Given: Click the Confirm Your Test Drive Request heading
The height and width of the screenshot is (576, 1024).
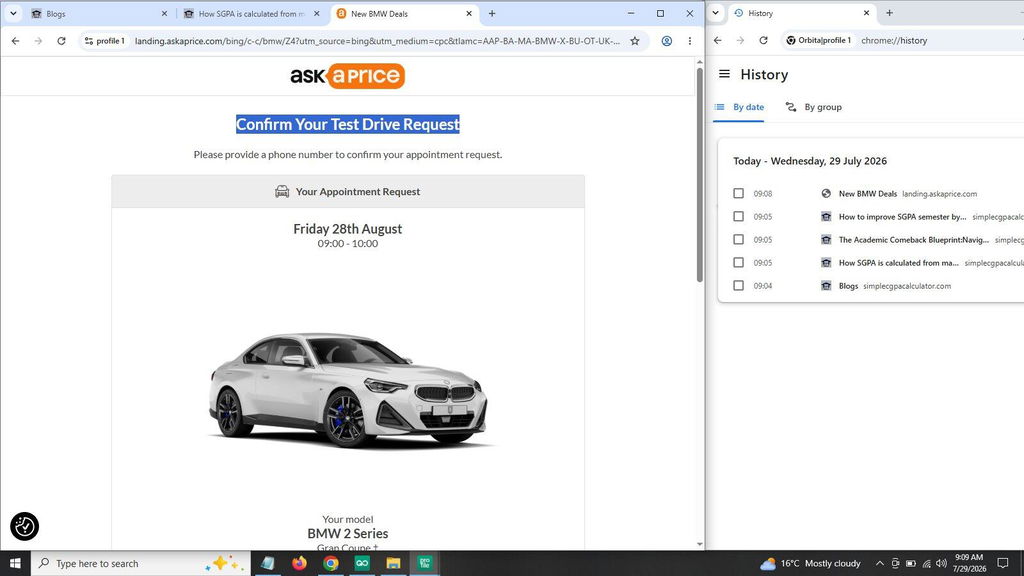Looking at the screenshot, I should click(x=347, y=124).
